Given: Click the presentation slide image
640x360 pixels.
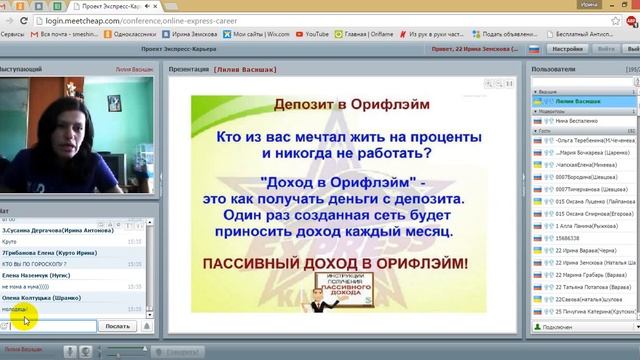Looking at the screenshot, I should (339, 204).
